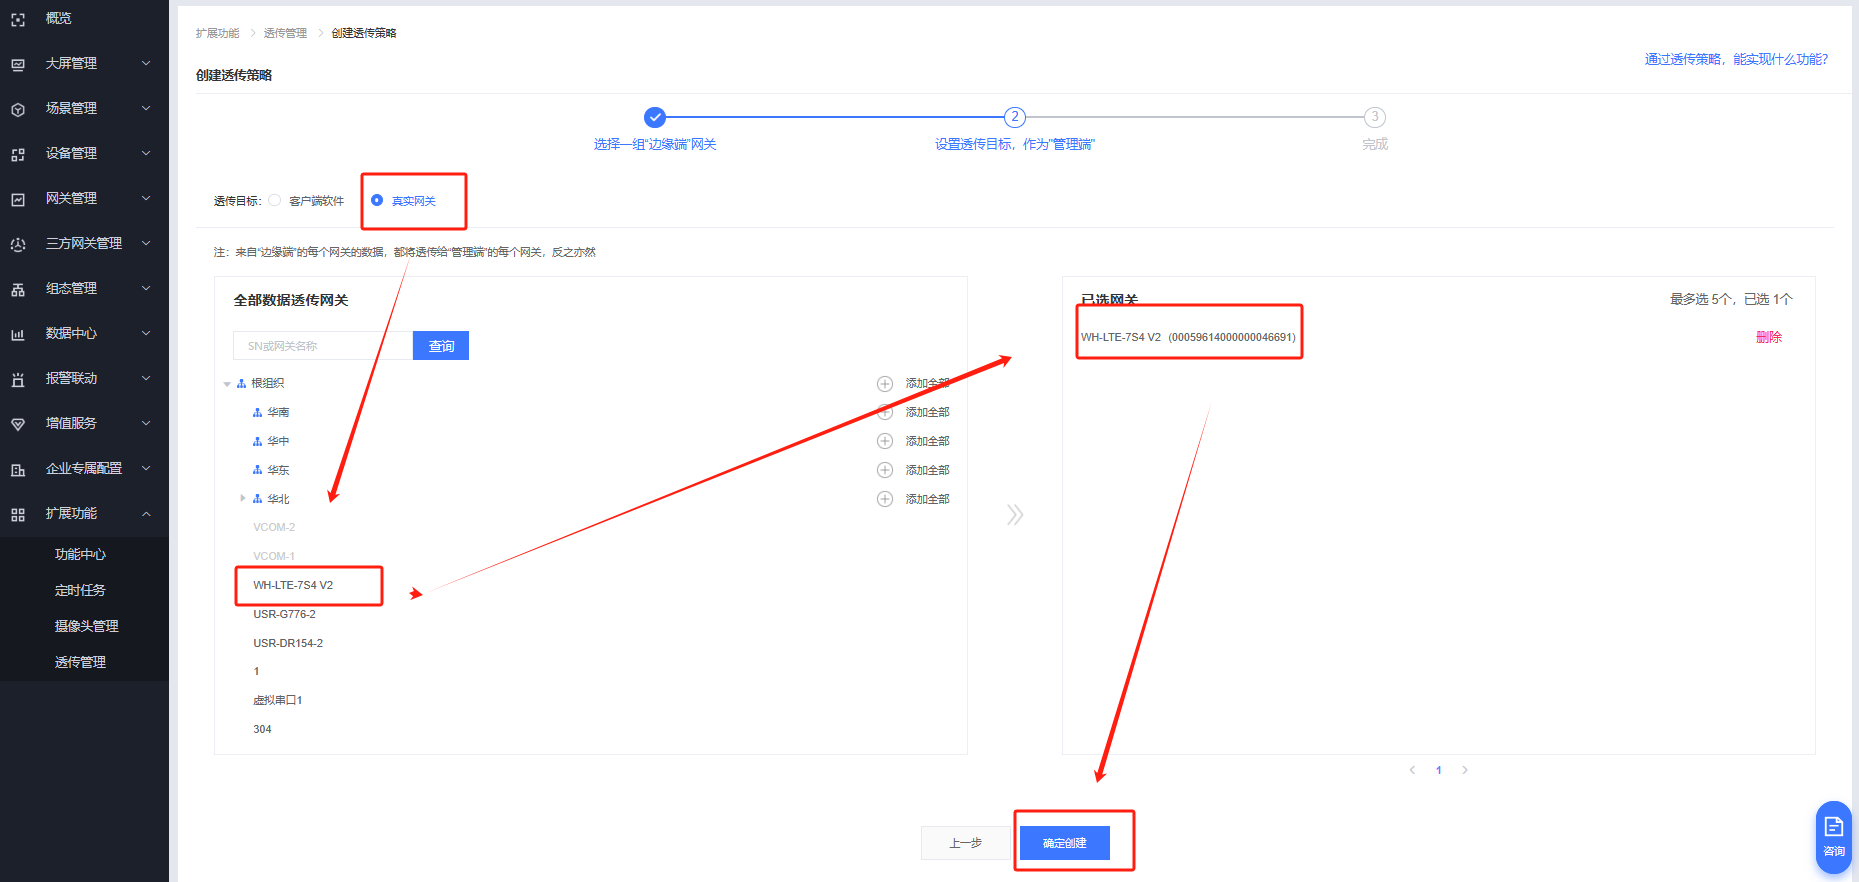Viewport: 1859px width, 882px height.
Task: Open the 咨询 consultation floating icon
Action: pos(1833,836)
